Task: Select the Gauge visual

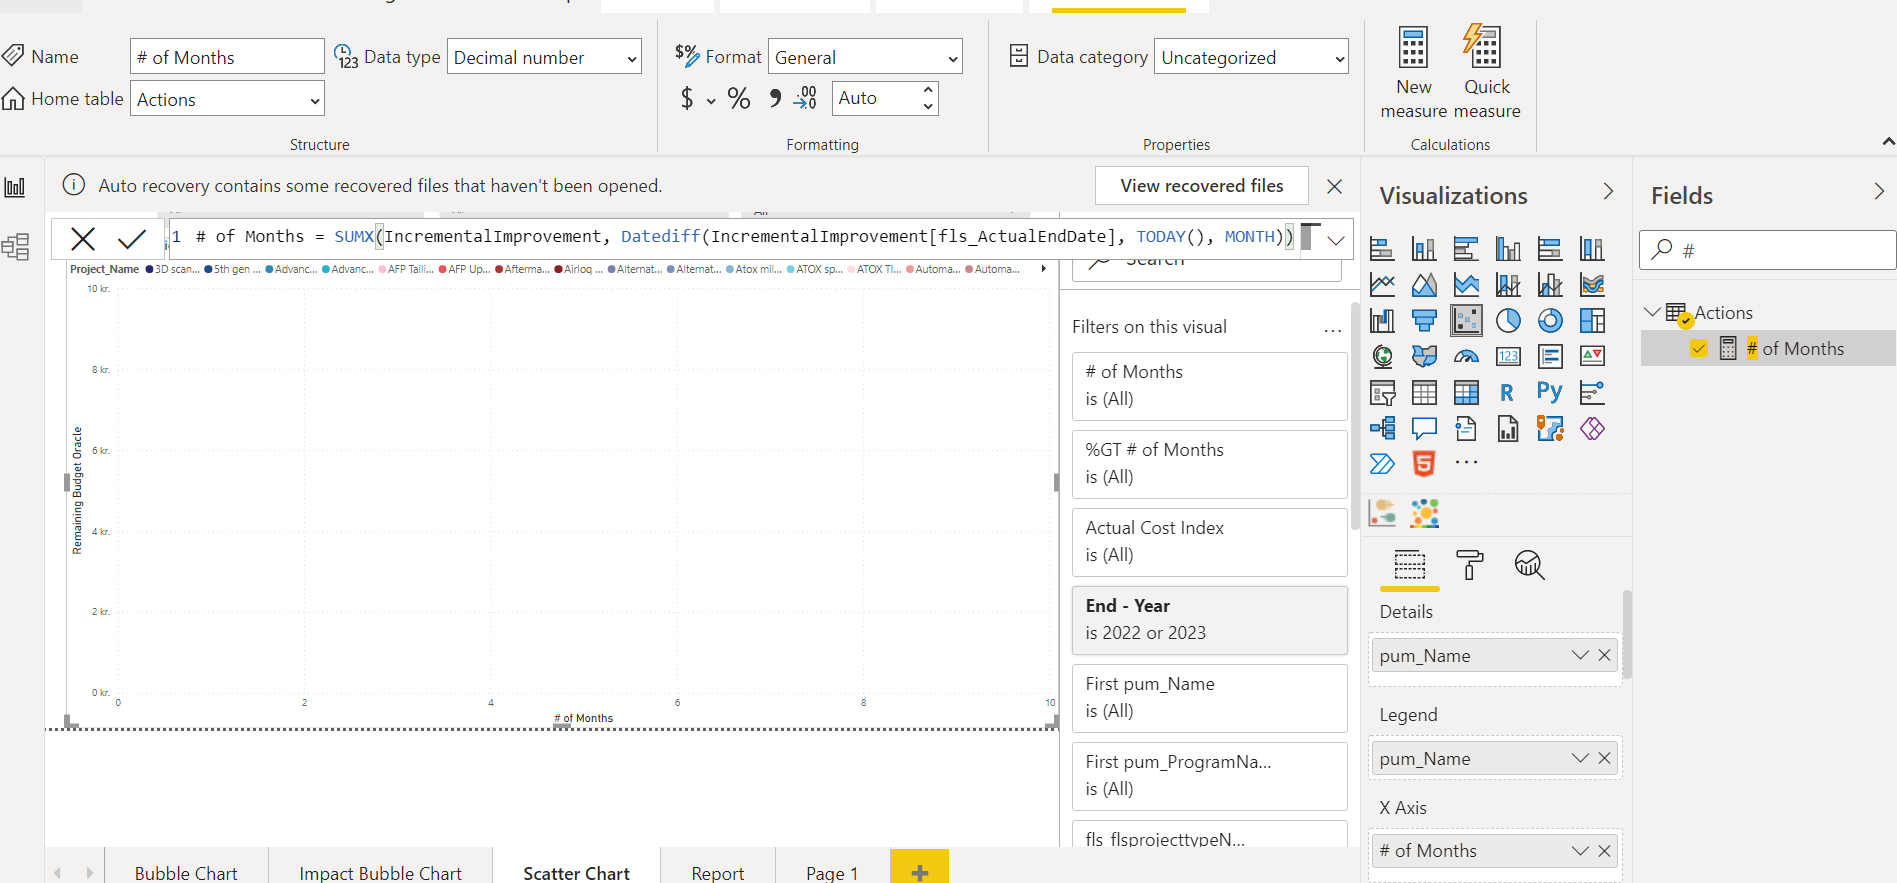Action: coord(1466,356)
